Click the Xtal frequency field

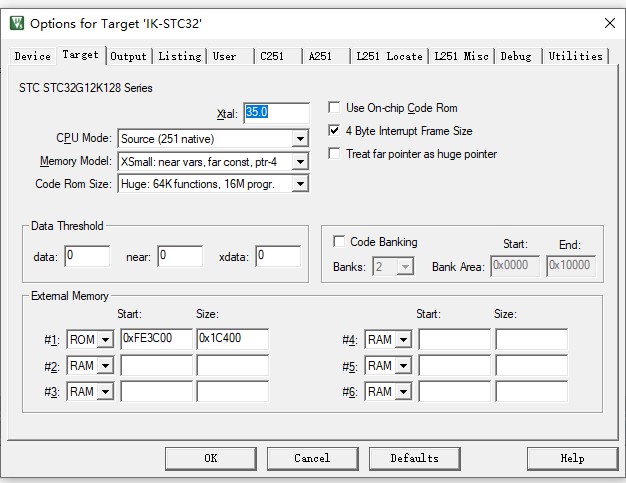tap(276, 113)
